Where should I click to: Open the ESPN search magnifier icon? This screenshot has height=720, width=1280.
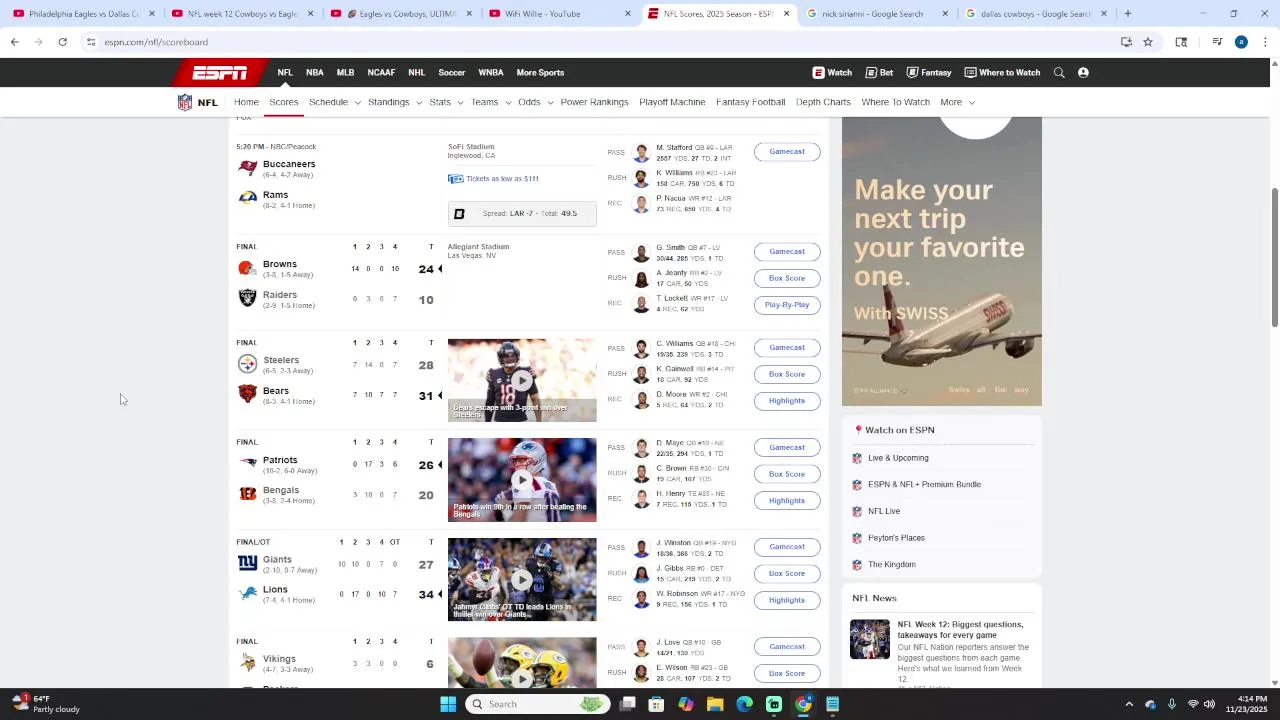pos(1059,73)
